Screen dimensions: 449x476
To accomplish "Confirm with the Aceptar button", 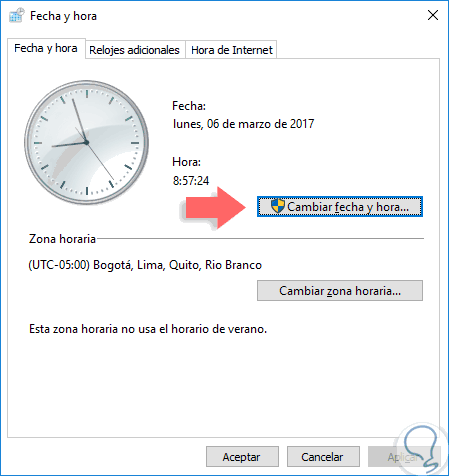I will pos(242,457).
